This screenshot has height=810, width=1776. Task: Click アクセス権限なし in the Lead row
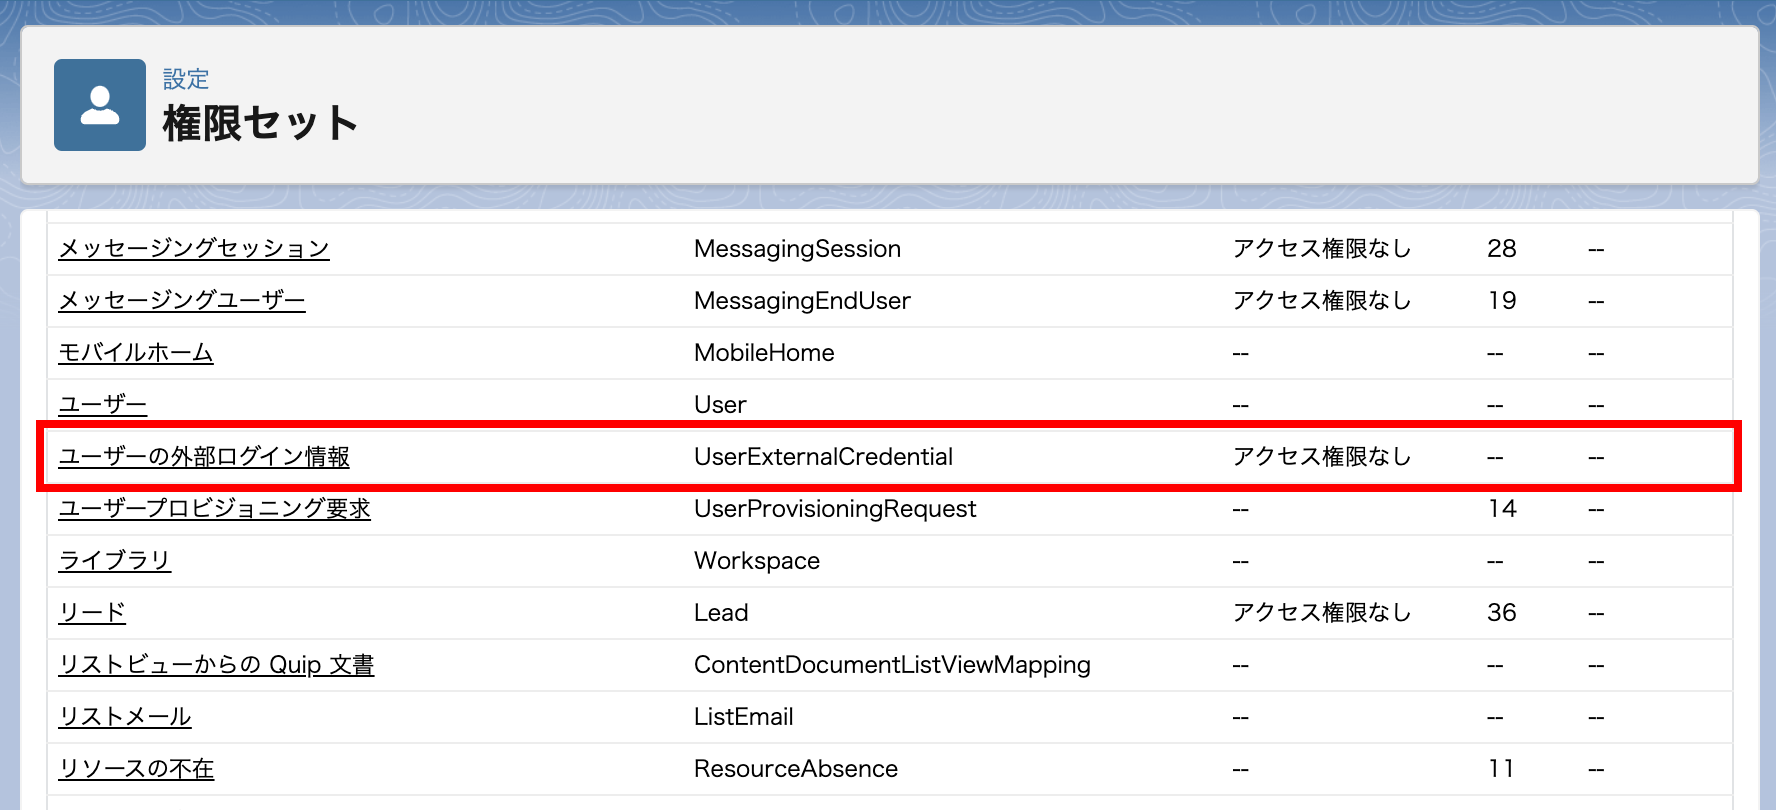1321,613
